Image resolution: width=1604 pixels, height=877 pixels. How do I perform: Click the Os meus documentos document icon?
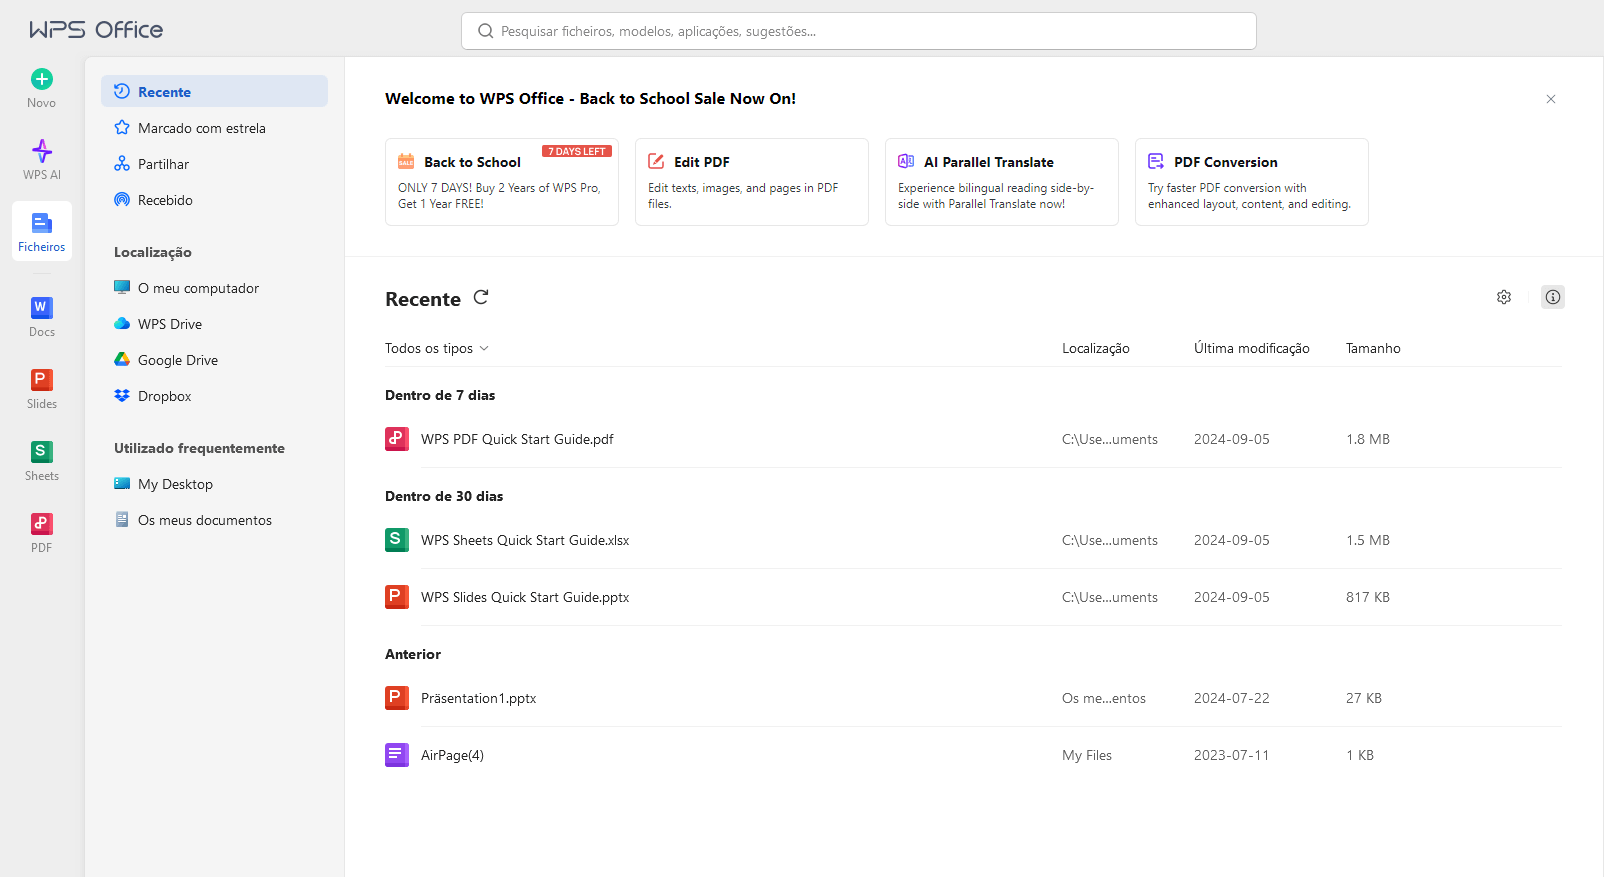122,520
